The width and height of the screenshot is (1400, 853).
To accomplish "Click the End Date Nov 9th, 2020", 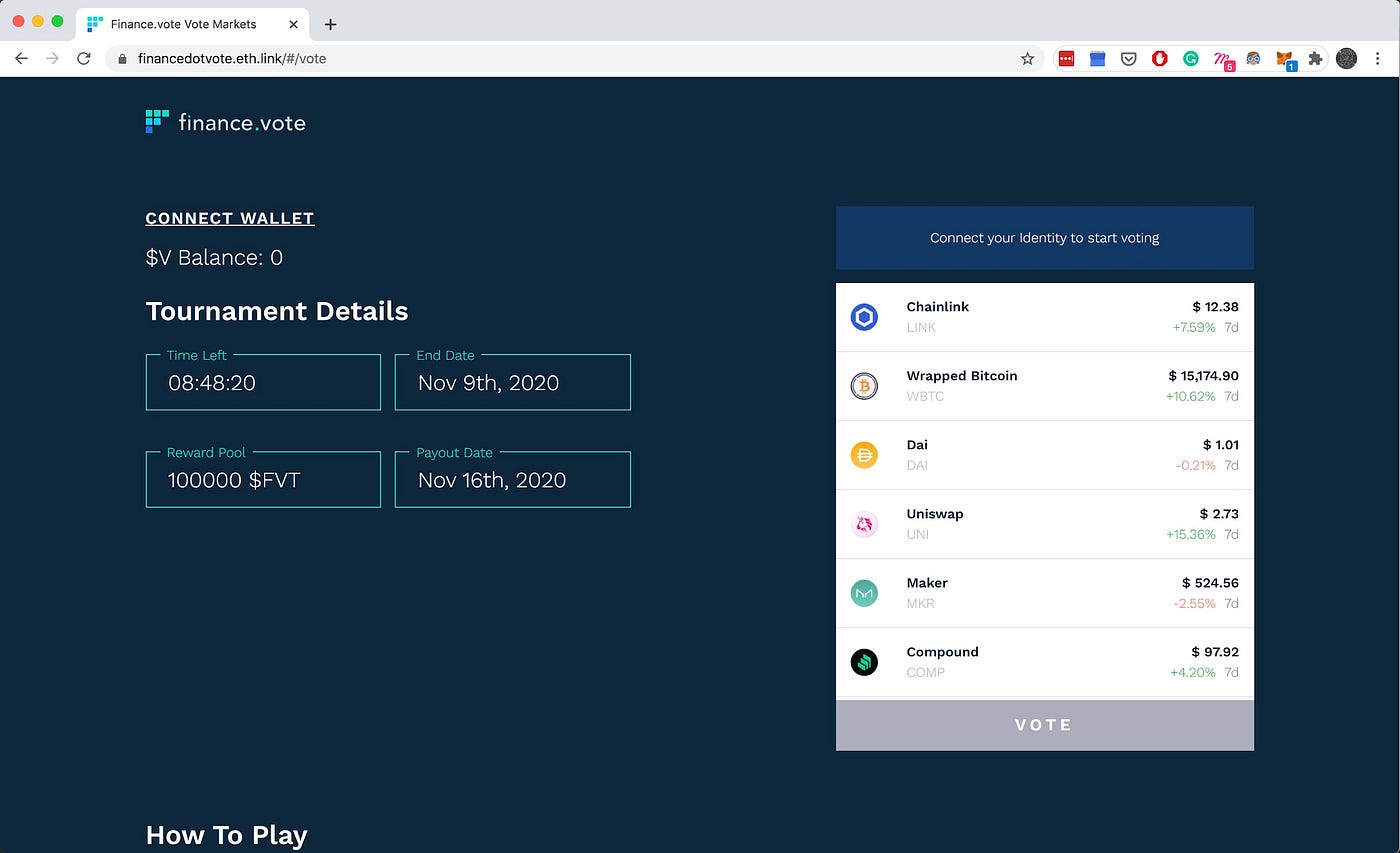I will (488, 383).
